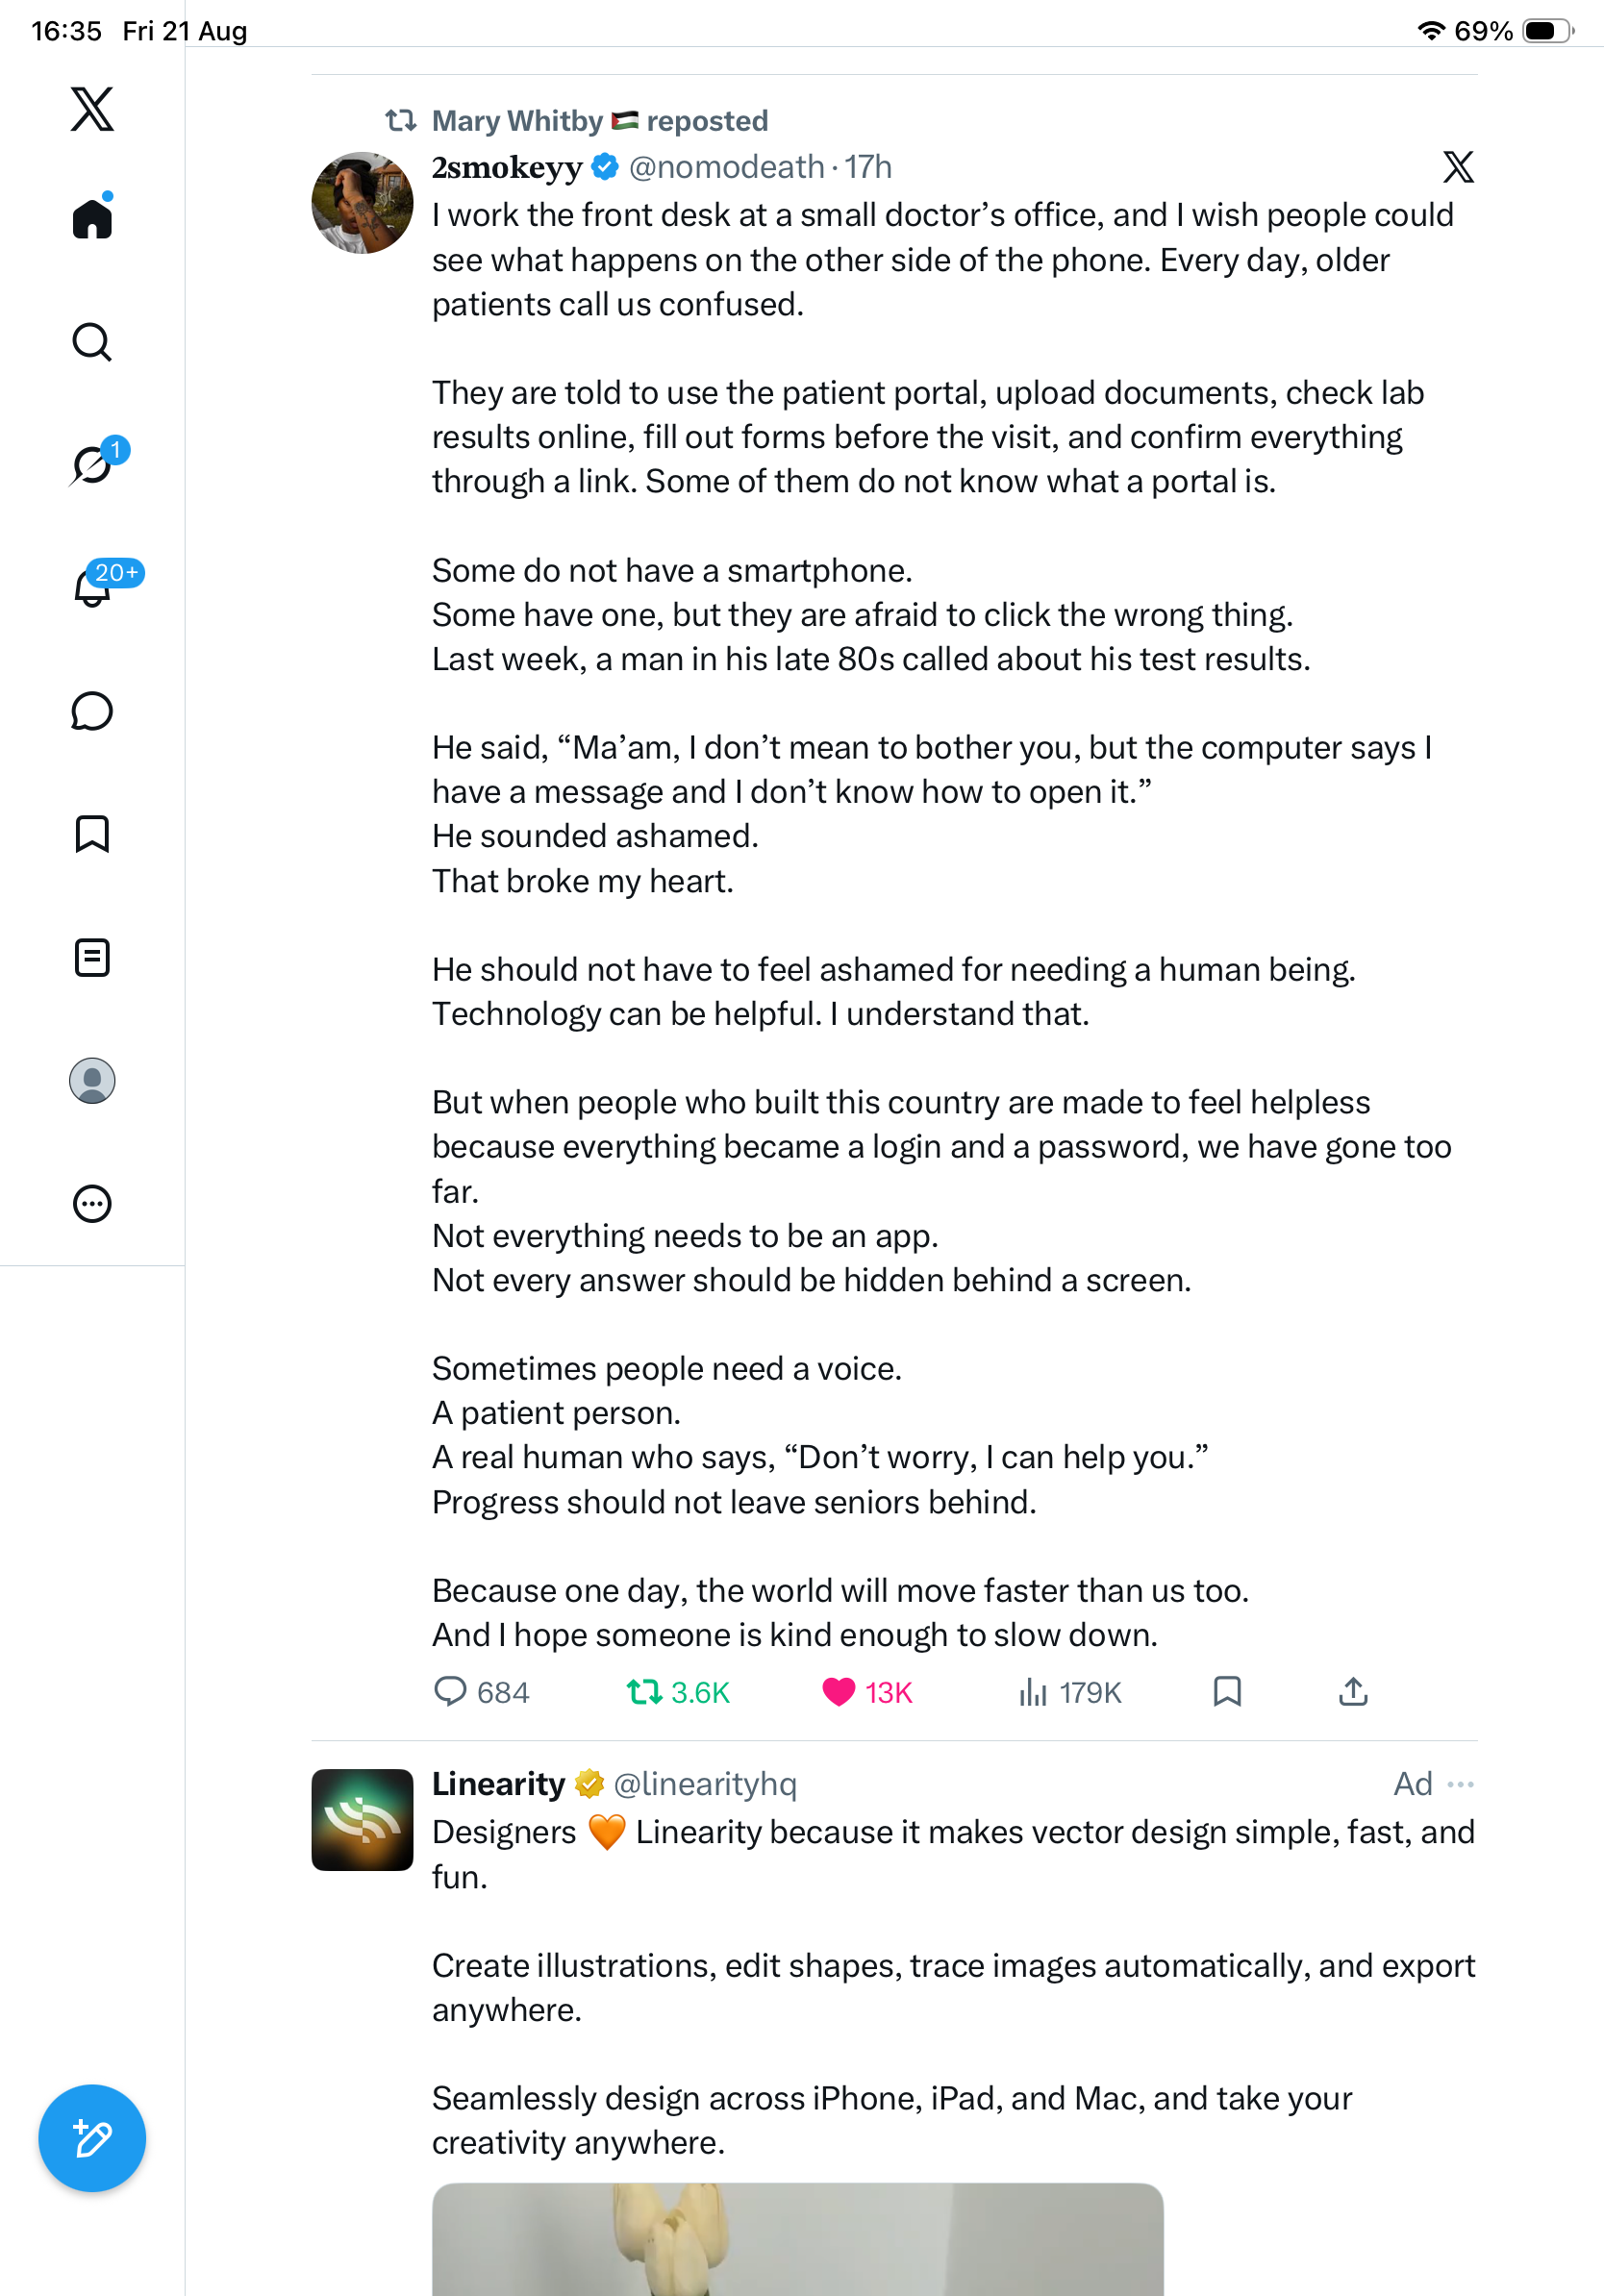The height and width of the screenshot is (2296, 1604).
Task: Open Bookmarks in the sidebar
Action: tap(92, 834)
